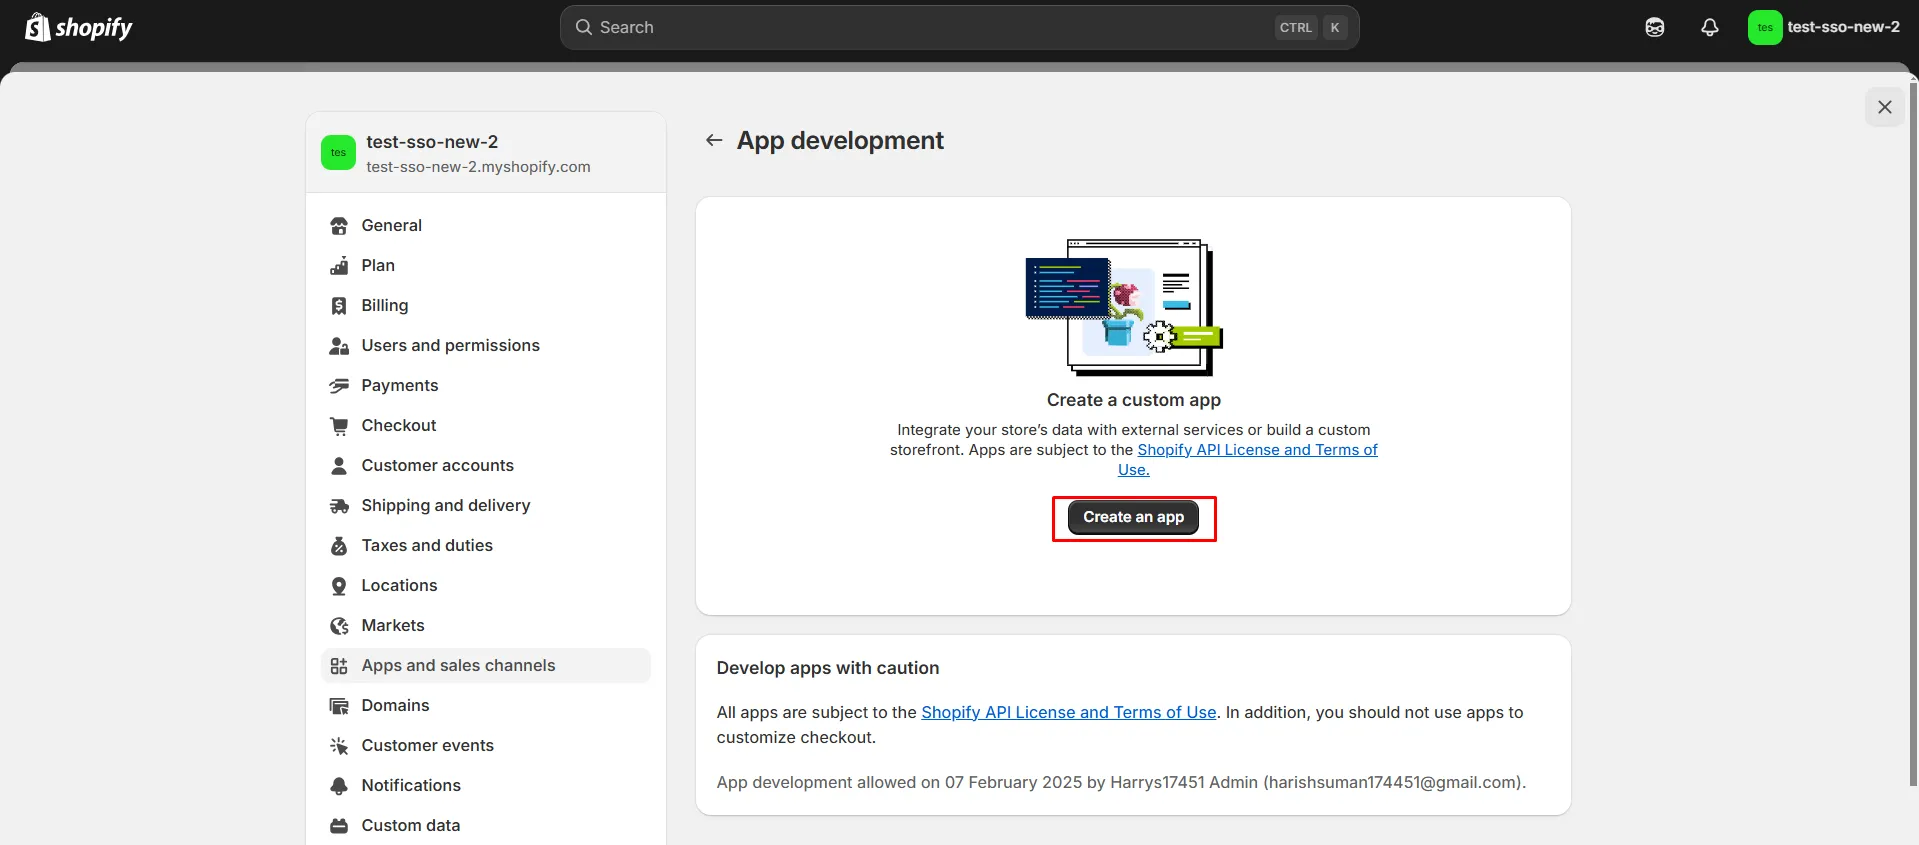
Task: Click the test-sso-new-2 store header in sidebar
Action: point(486,153)
